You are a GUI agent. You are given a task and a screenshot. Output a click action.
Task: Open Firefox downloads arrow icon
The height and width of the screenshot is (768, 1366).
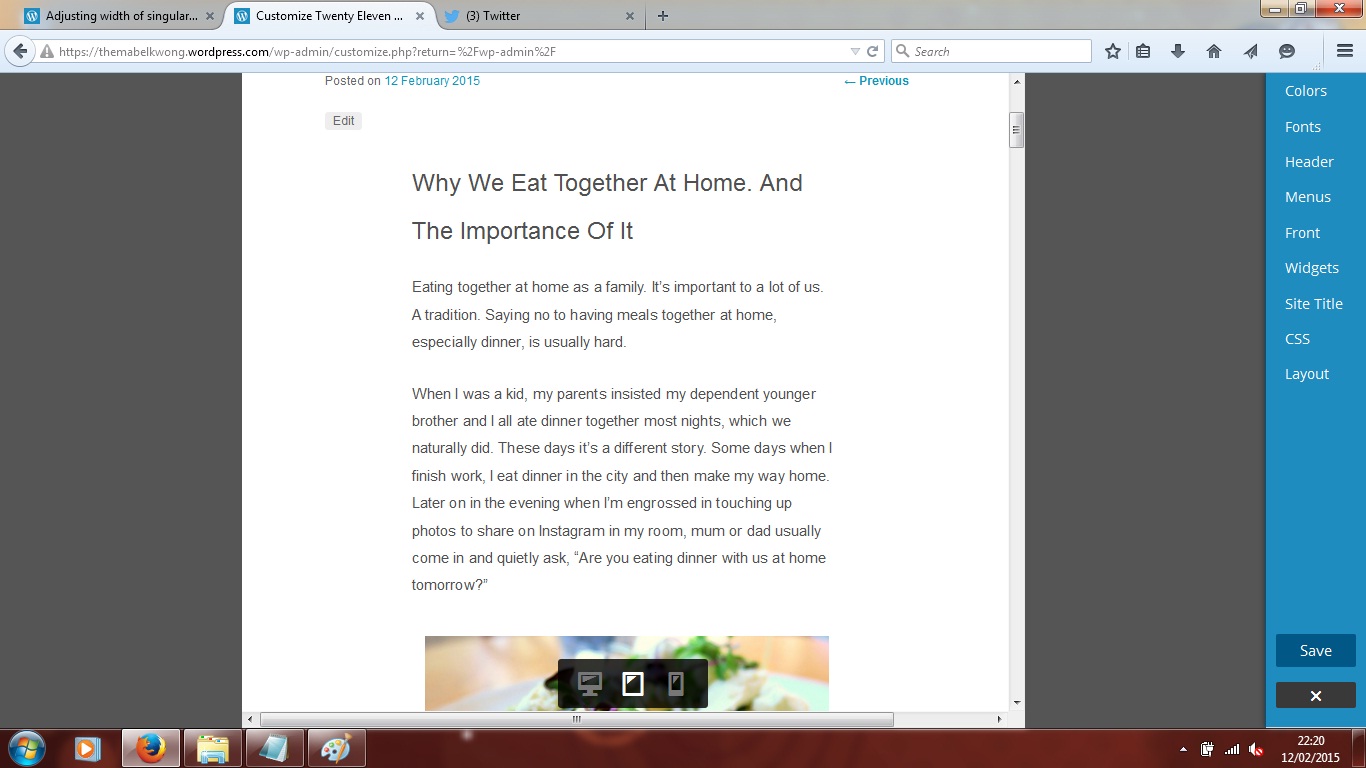[1178, 51]
